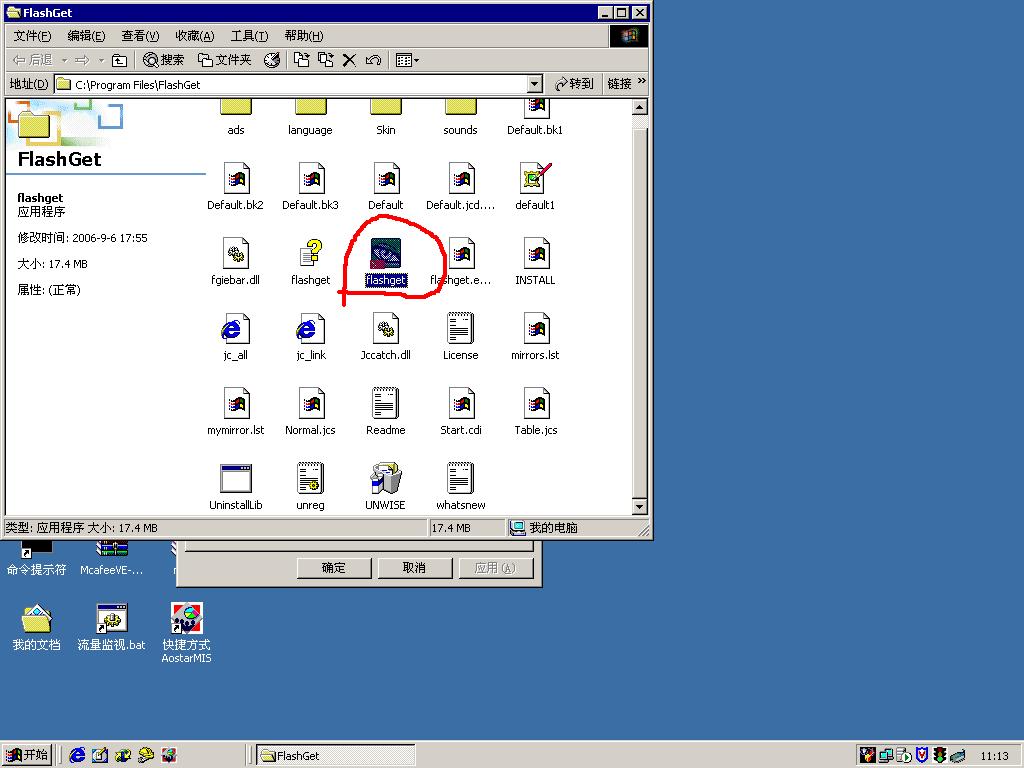The image size is (1024, 768).
Task: Click the scrollbar down arrow in file list
Action: (x=640, y=507)
